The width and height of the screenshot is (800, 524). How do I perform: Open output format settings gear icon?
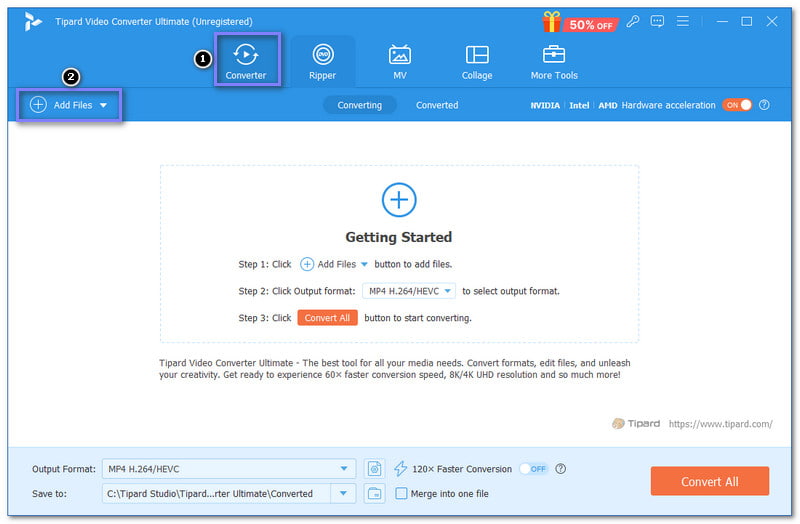click(375, 468)
